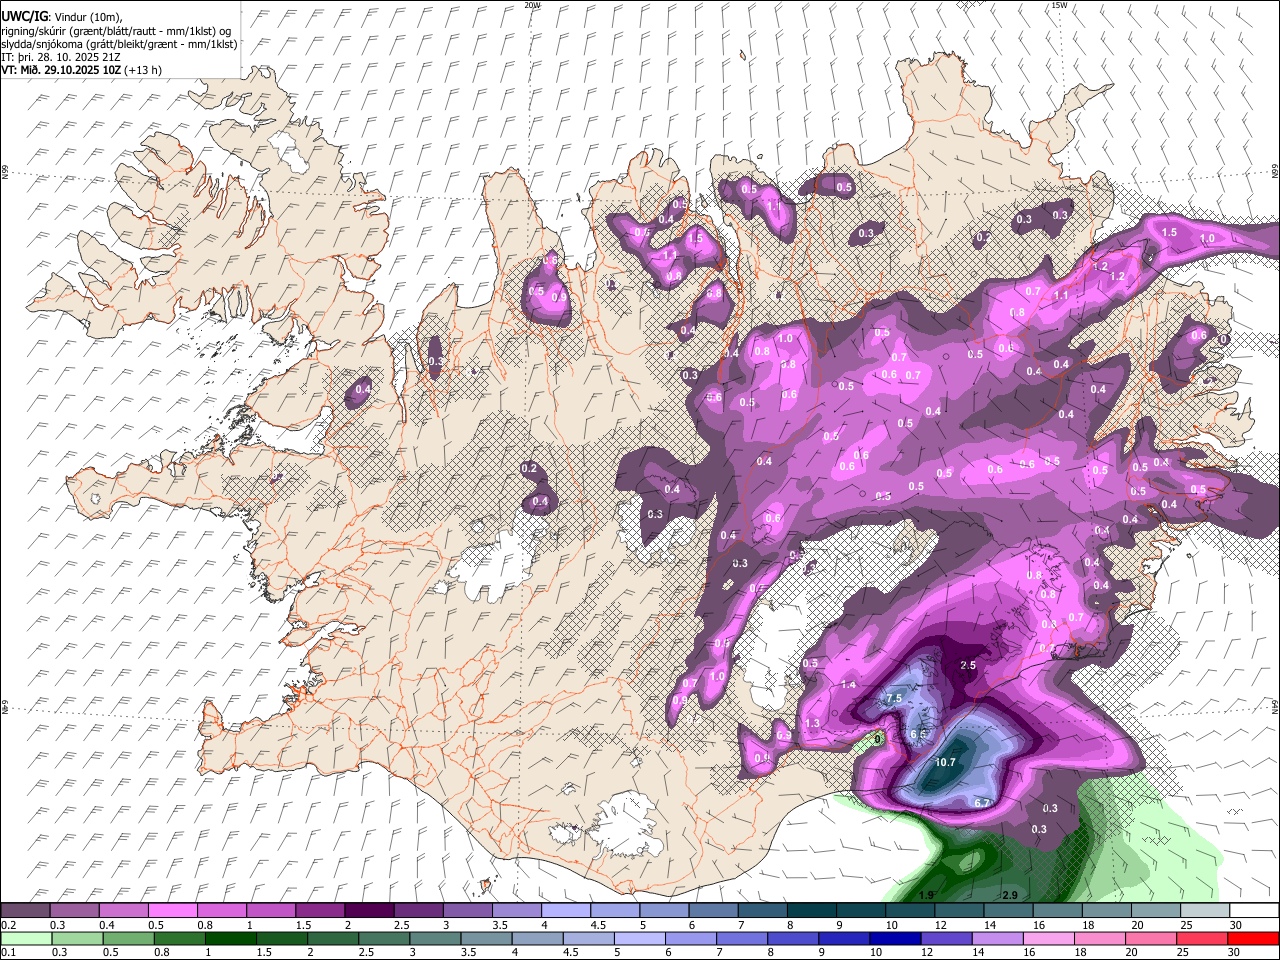Click the 6.7 precipitation value on the map
The width and height of the screenshot is (1280, 960).
point(981,803)
